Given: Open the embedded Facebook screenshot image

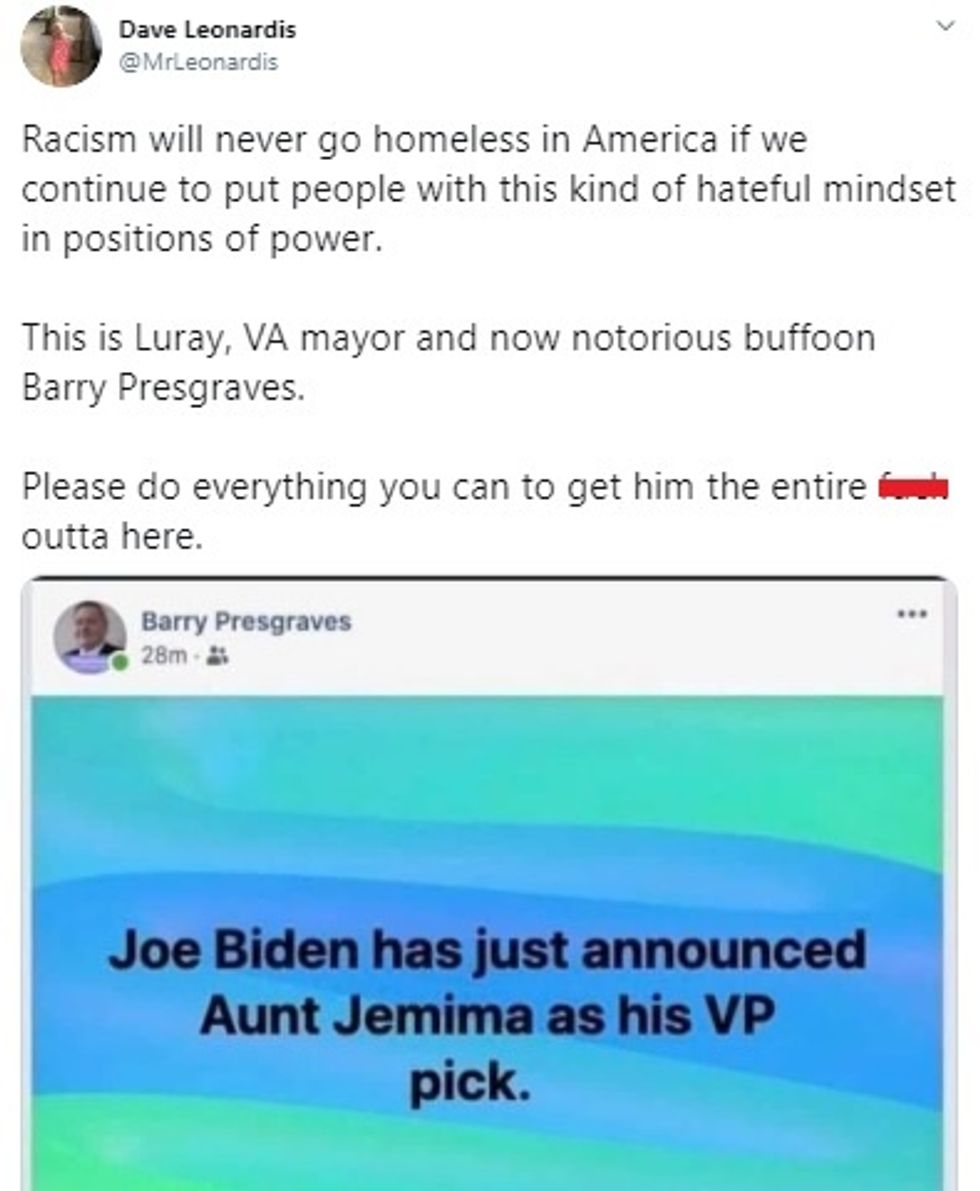Looking at the screenshot, I should click(x=489, y=884).
